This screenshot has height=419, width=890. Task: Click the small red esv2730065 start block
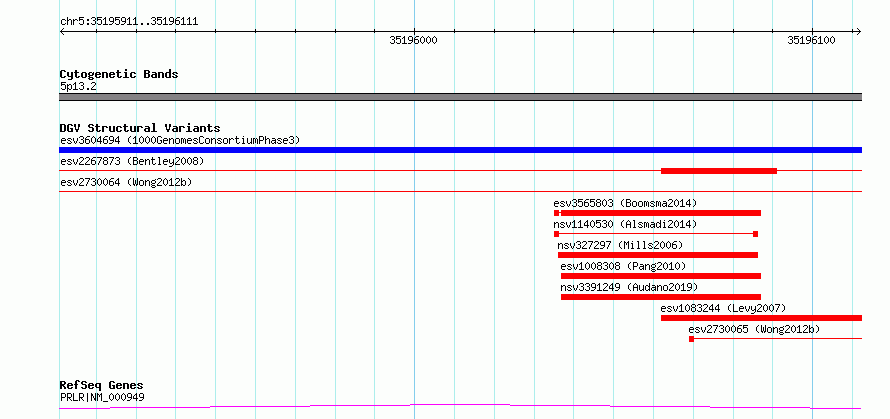tap(691, 339)
